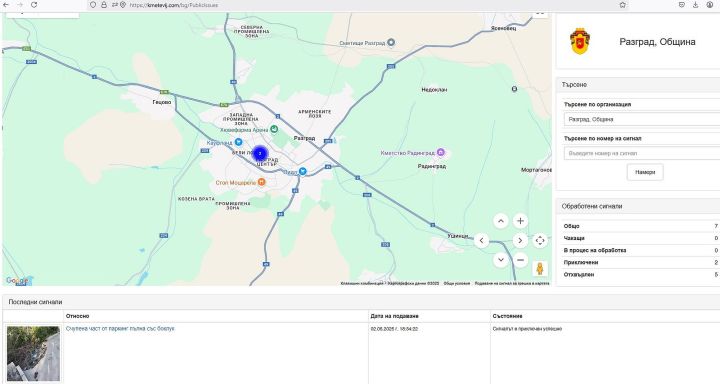Image resolution: width=720 pixels, height=384 pixels.
Task: Activate the Street View pegman icon
Action: point(540,268)
